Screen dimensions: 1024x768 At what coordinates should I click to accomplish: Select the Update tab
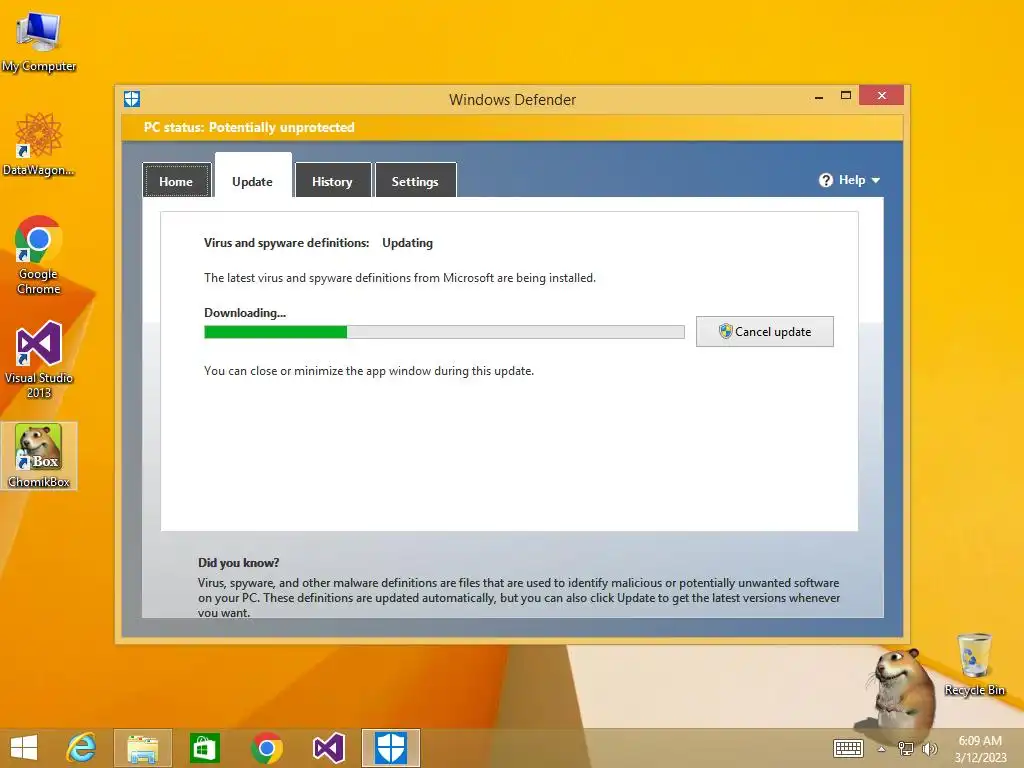point(253,181)
